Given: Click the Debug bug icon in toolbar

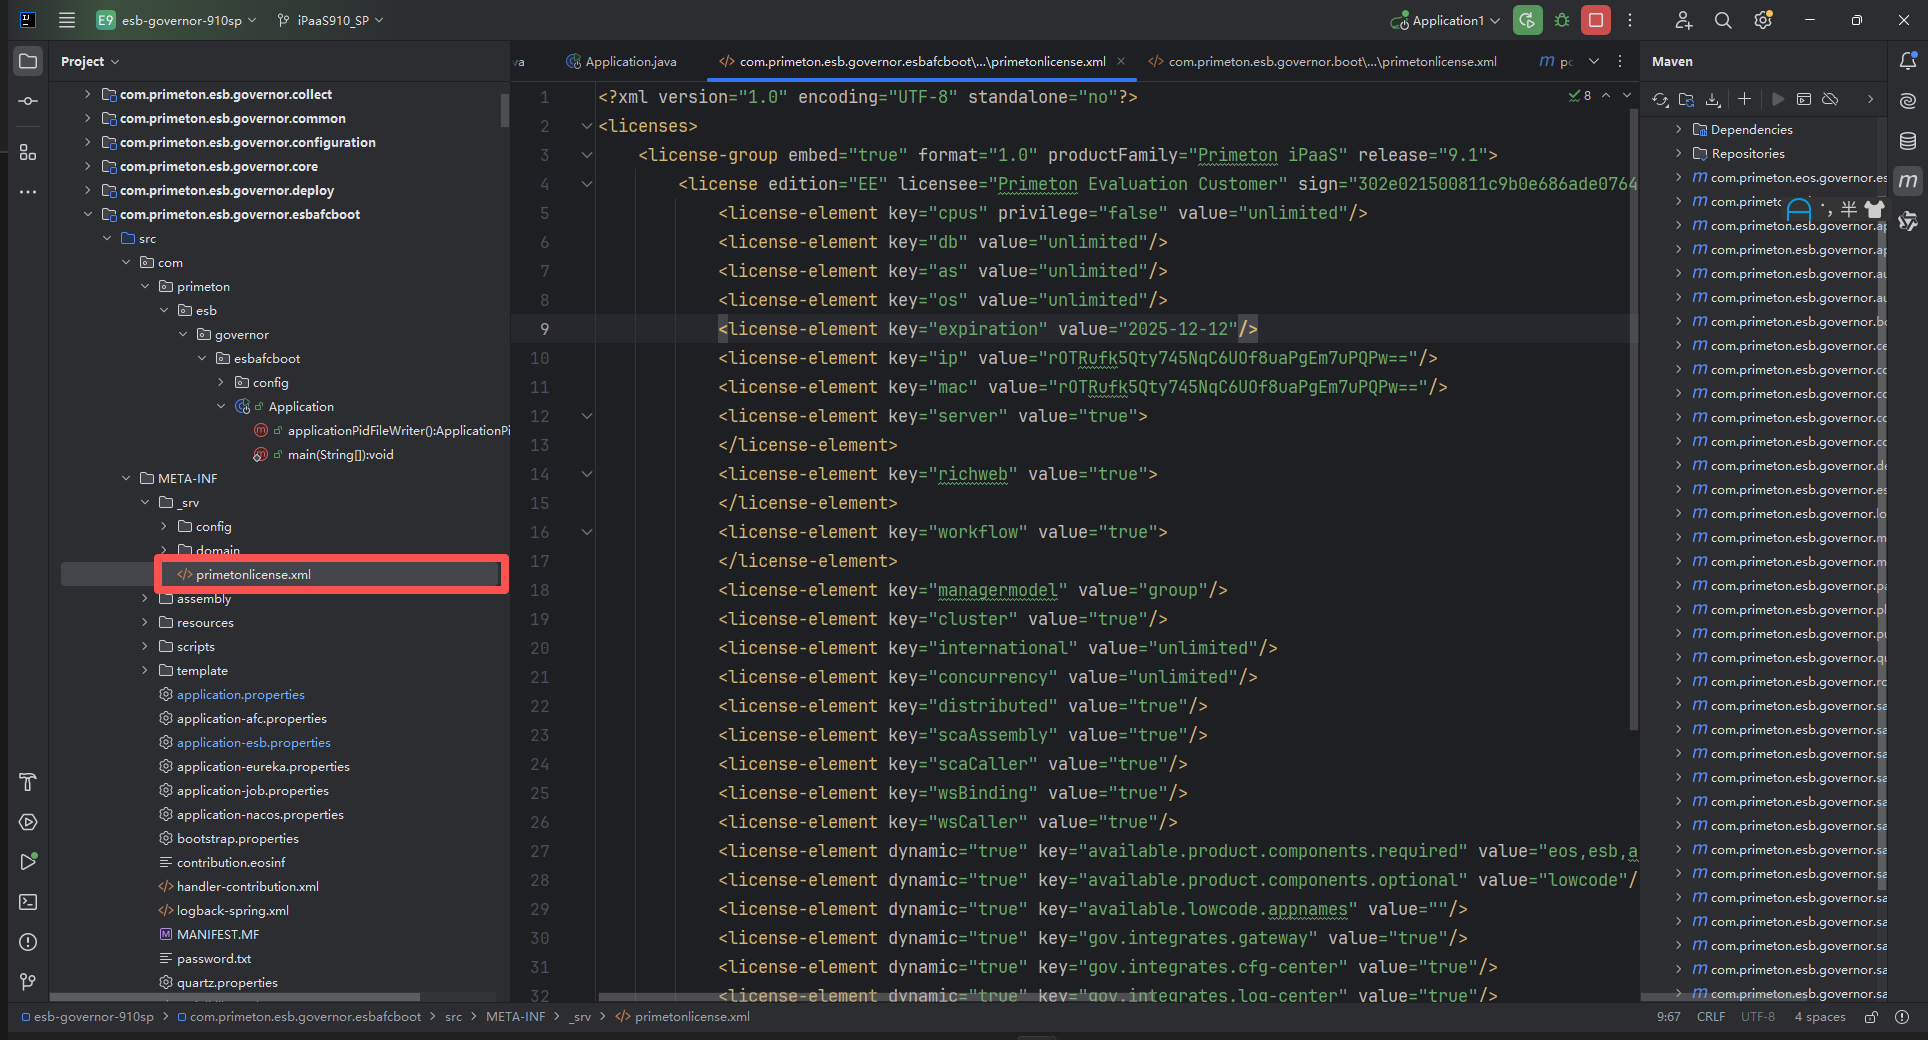Looking at the screenshot, I should click(1561, 20).
